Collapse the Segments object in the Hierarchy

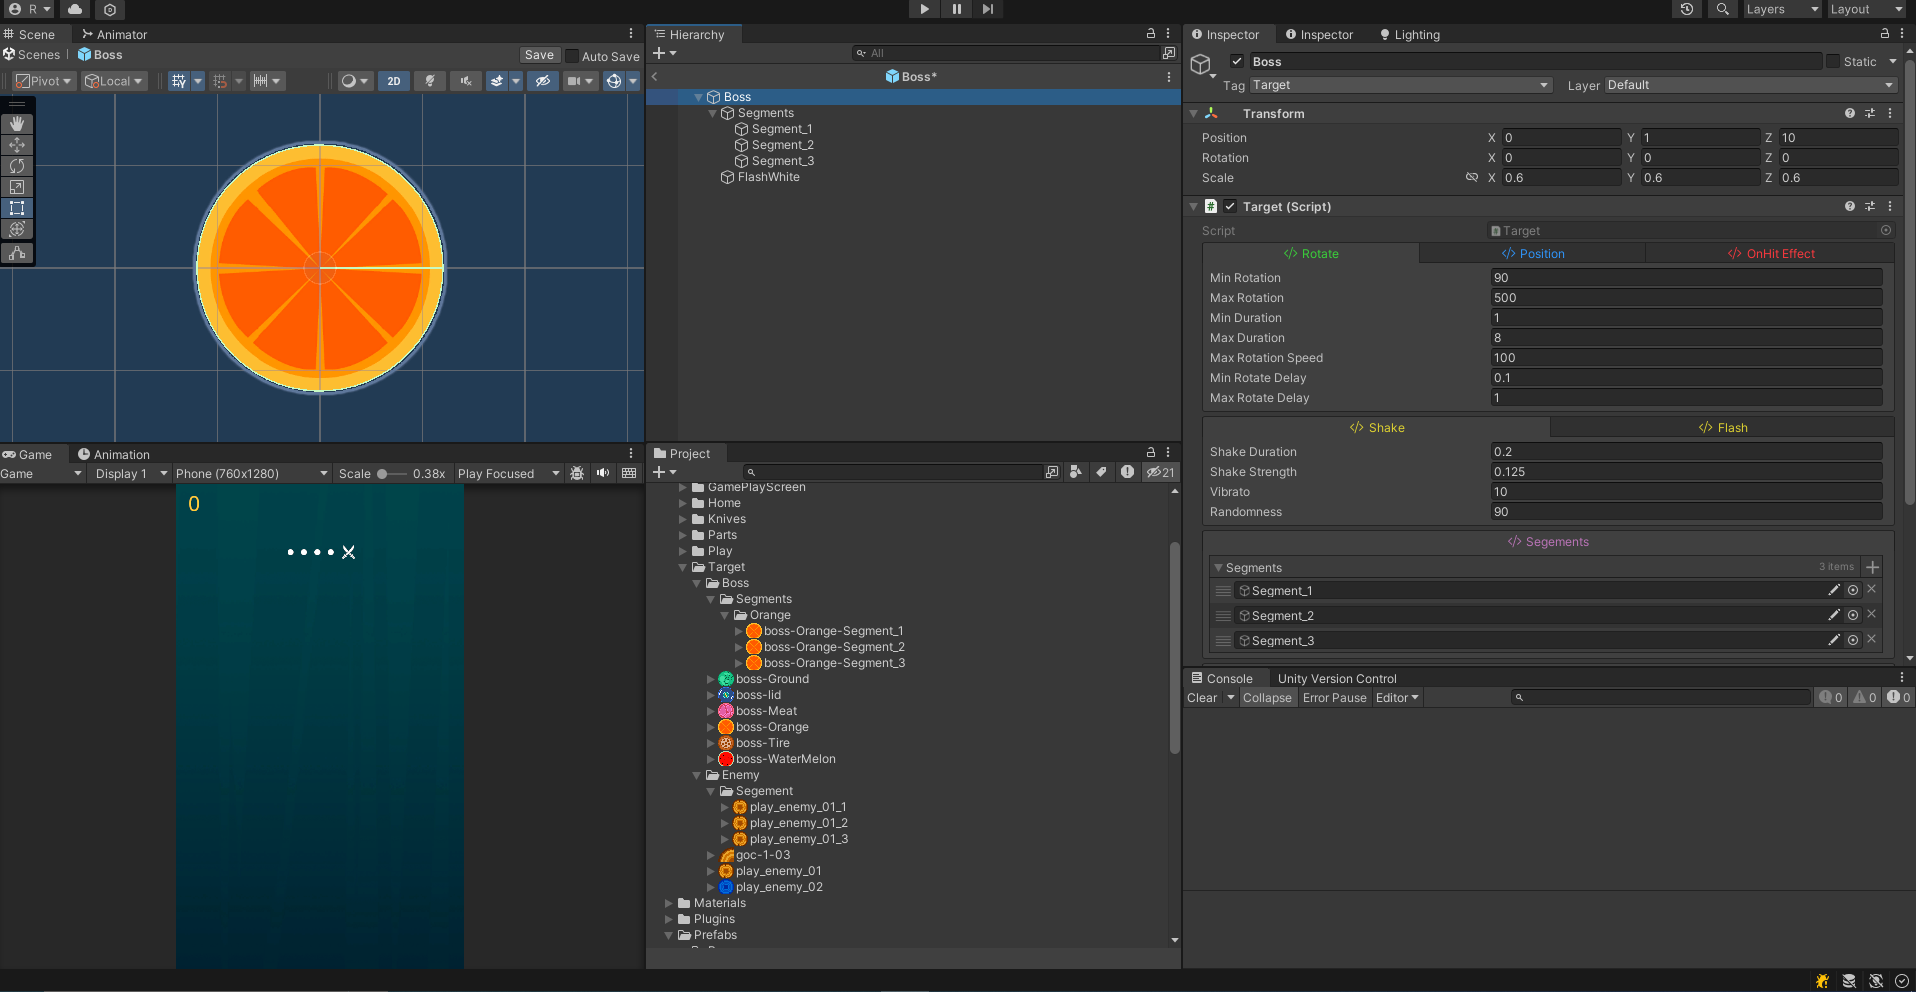tap(713, 113)
